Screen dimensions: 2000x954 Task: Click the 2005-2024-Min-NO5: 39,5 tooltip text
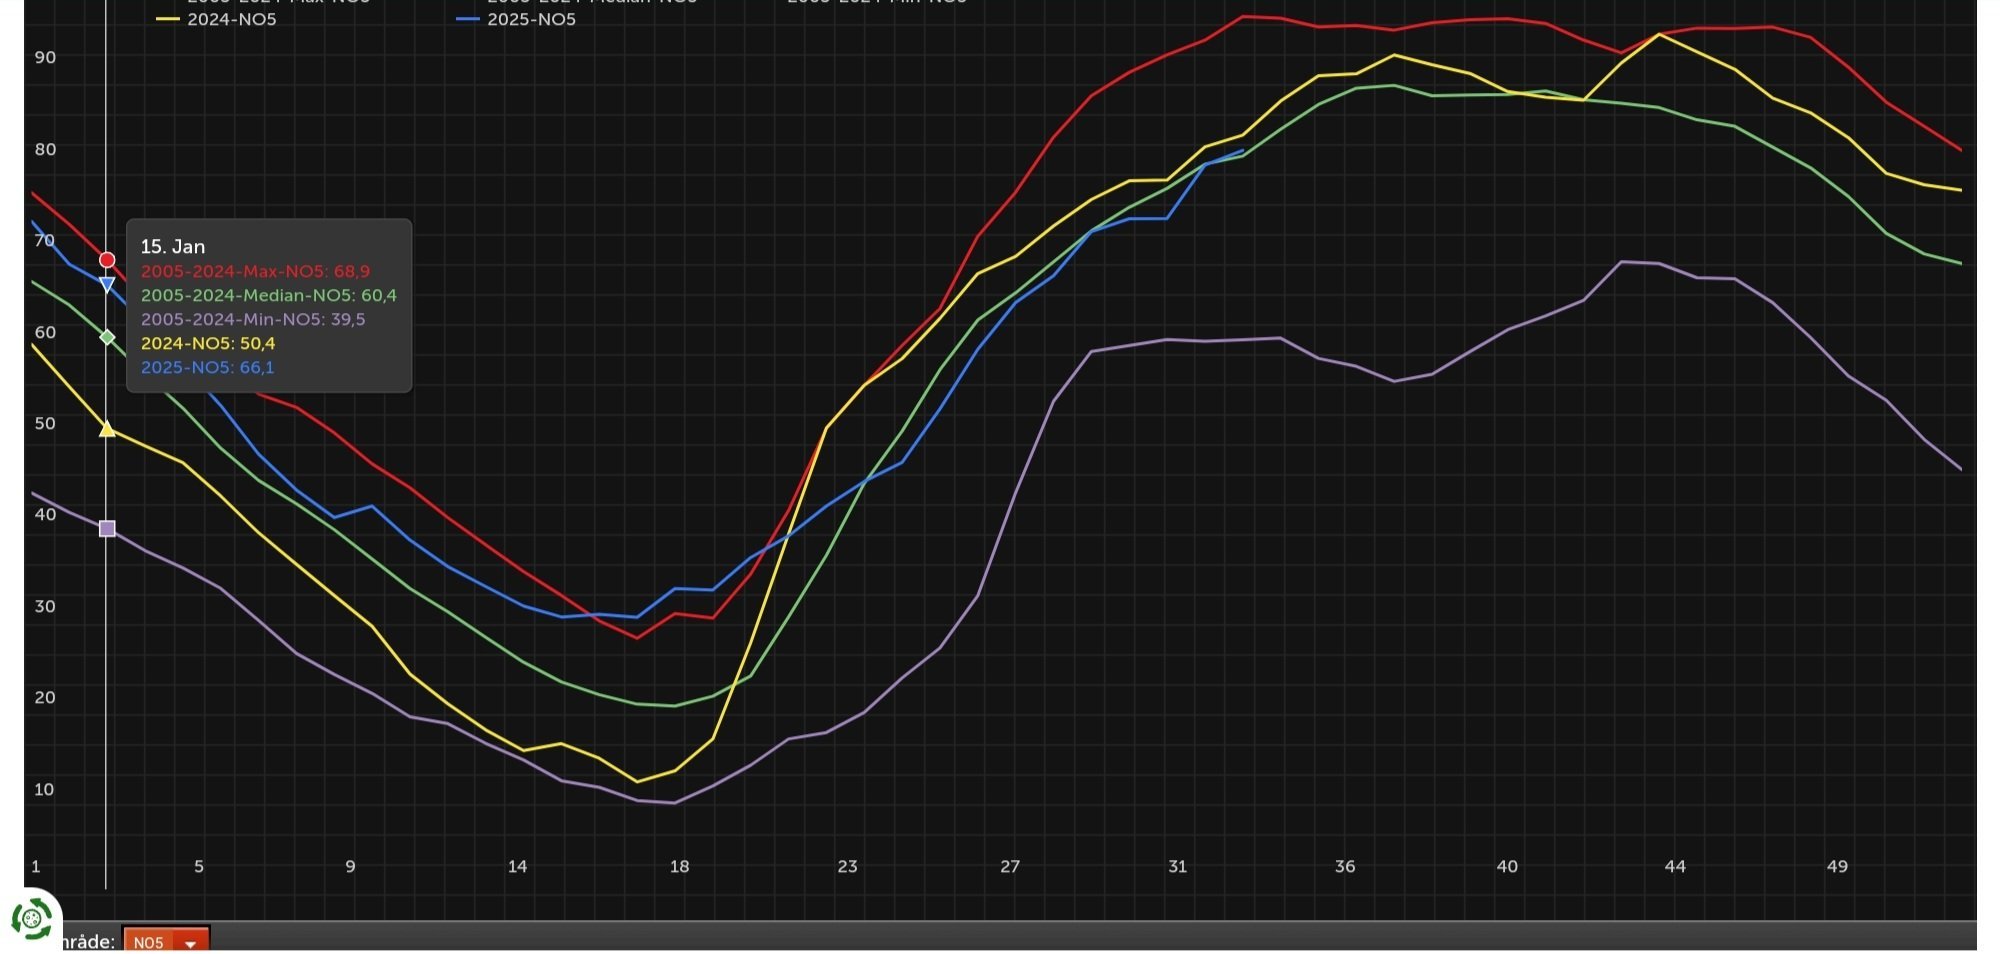(x=253, y=319)
